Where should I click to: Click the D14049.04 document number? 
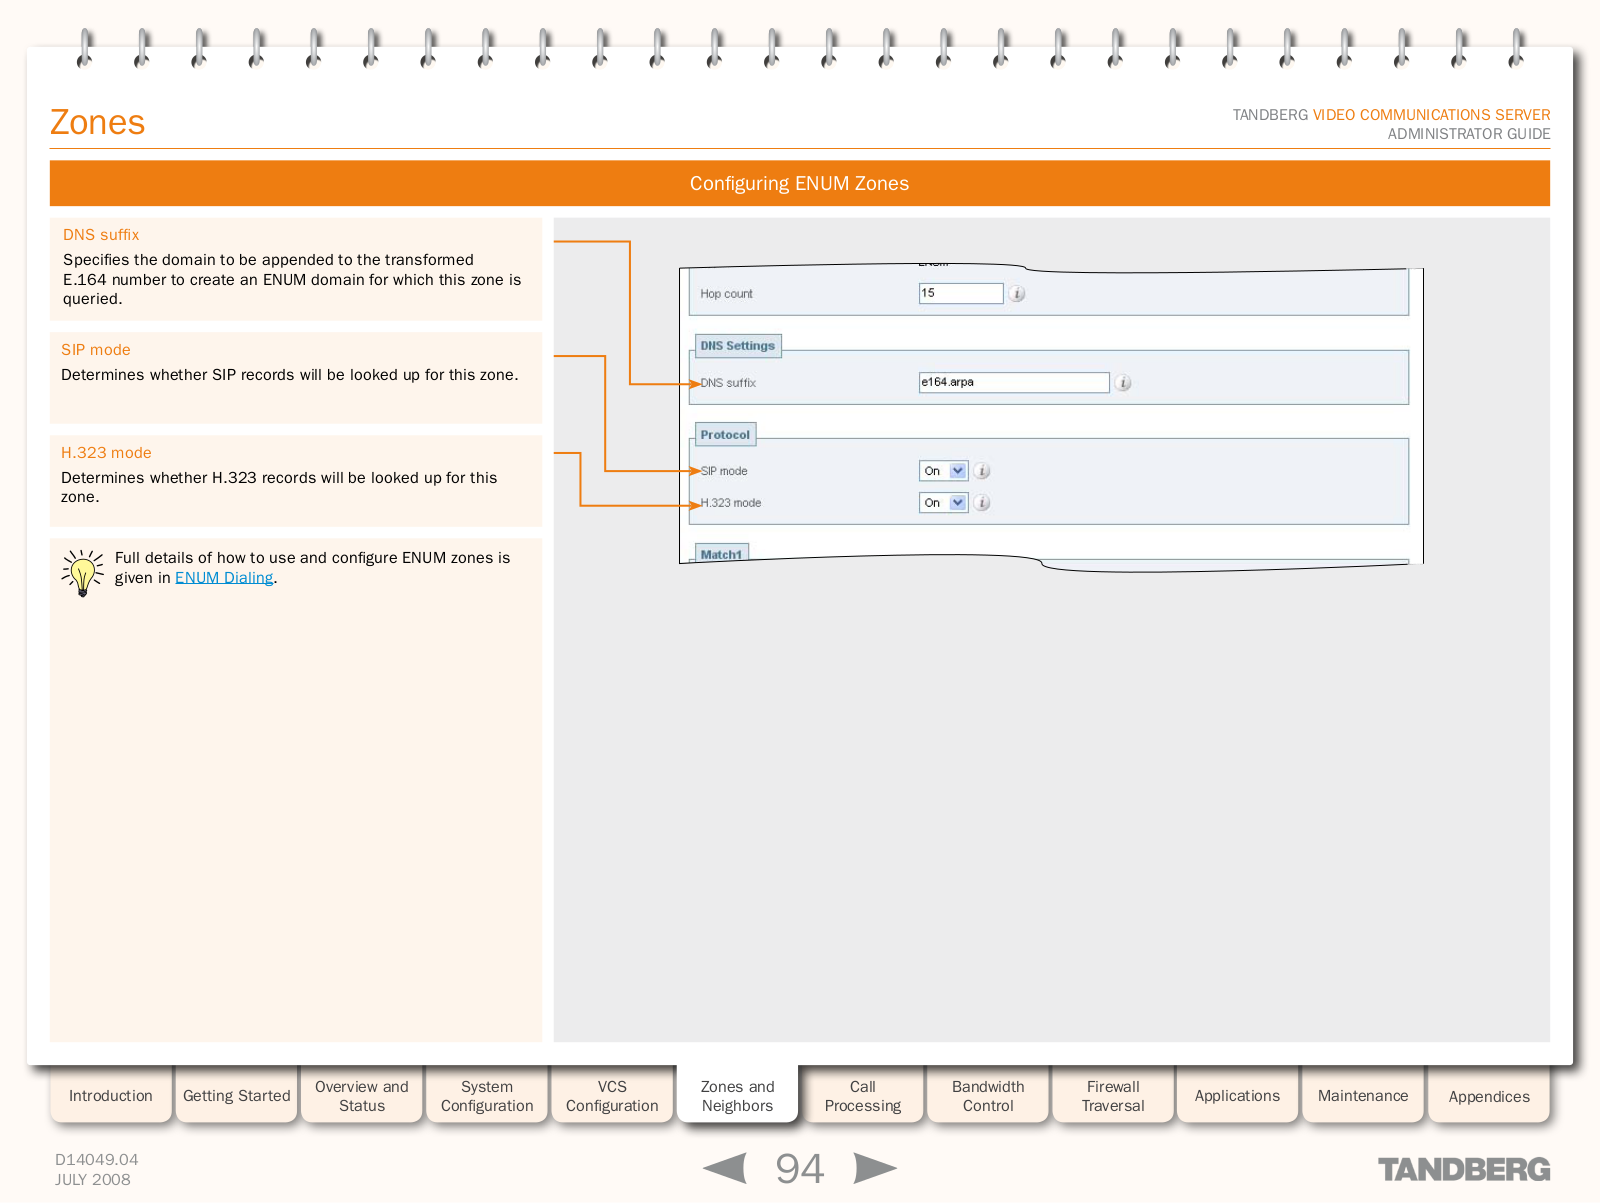[96, 1160]
